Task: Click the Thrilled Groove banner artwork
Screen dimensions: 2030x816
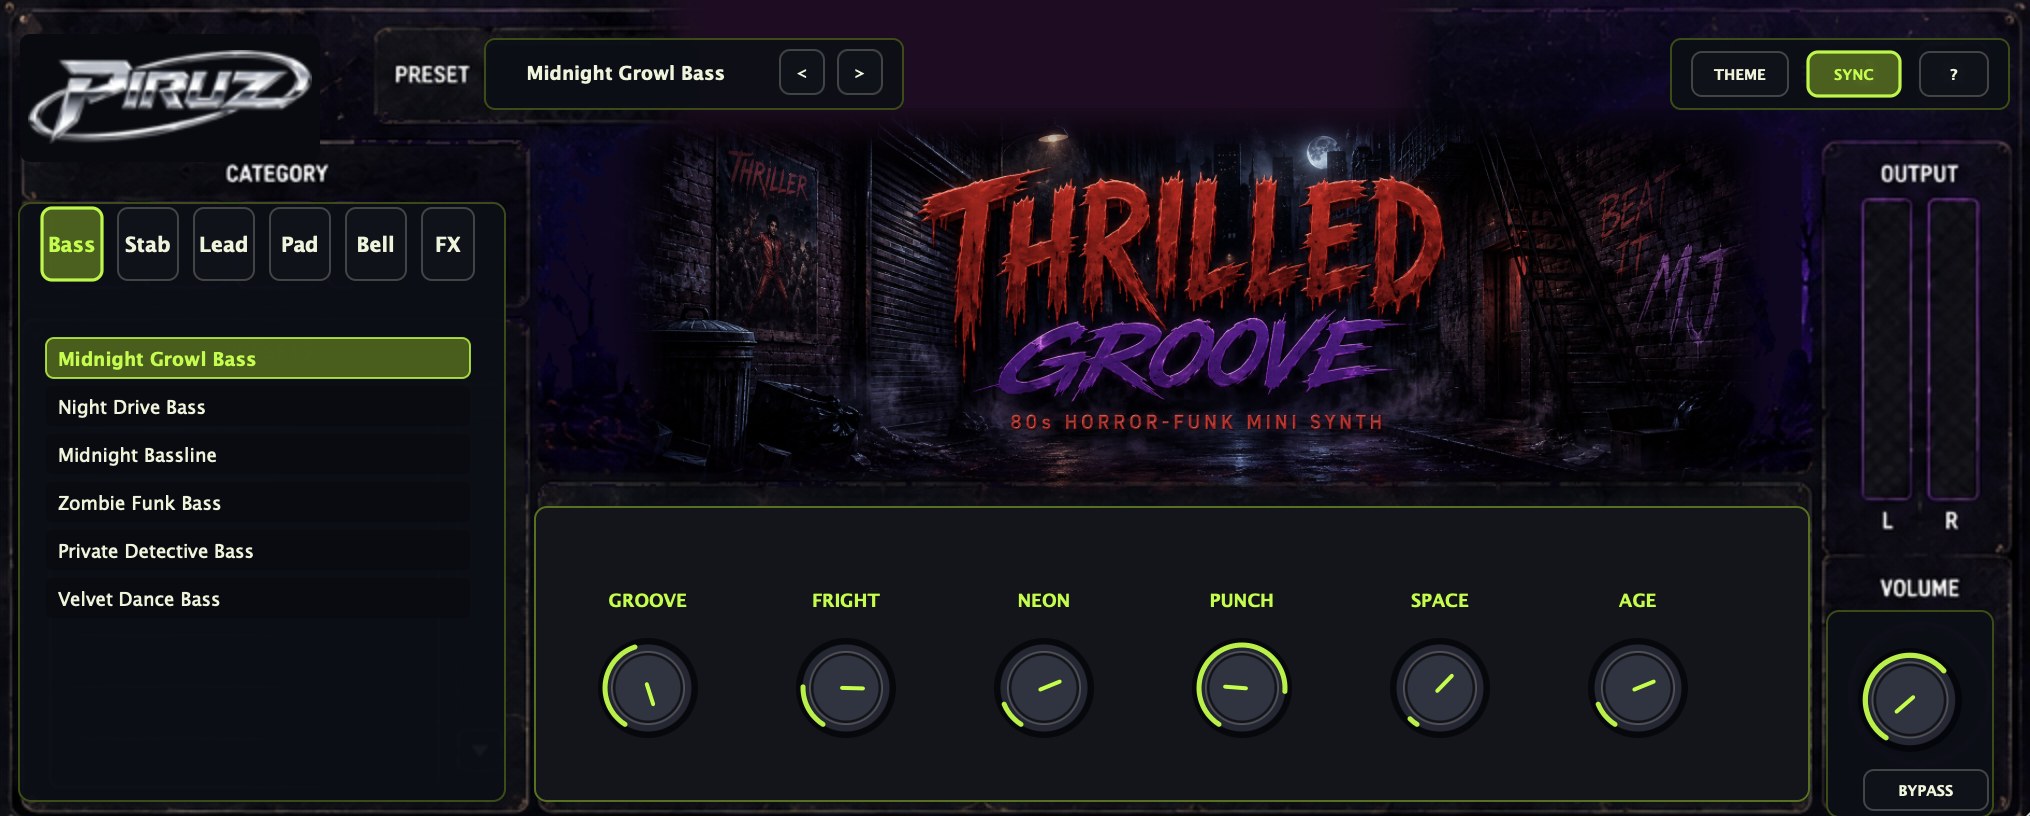Action: click(1174, 300)
